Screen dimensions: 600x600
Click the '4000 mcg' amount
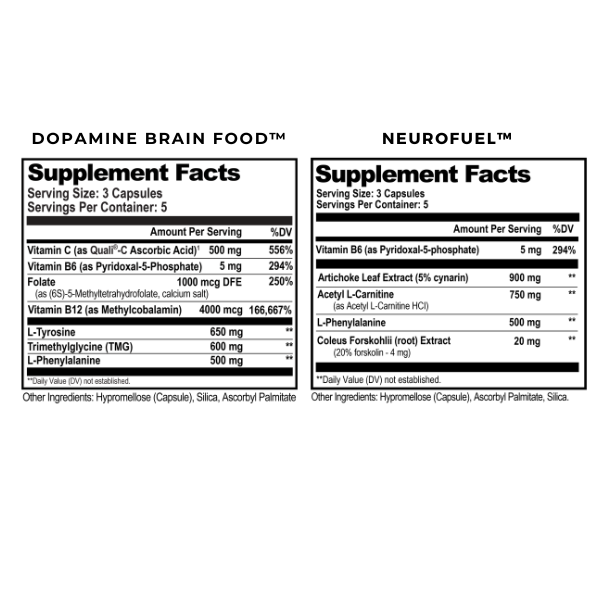click(221, 310)
